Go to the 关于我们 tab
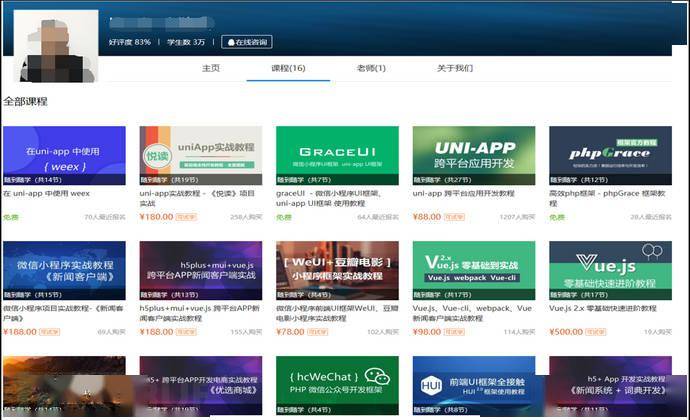Viewport: 690px width, 420px height. pyautogui.click(x=455, y=68)
